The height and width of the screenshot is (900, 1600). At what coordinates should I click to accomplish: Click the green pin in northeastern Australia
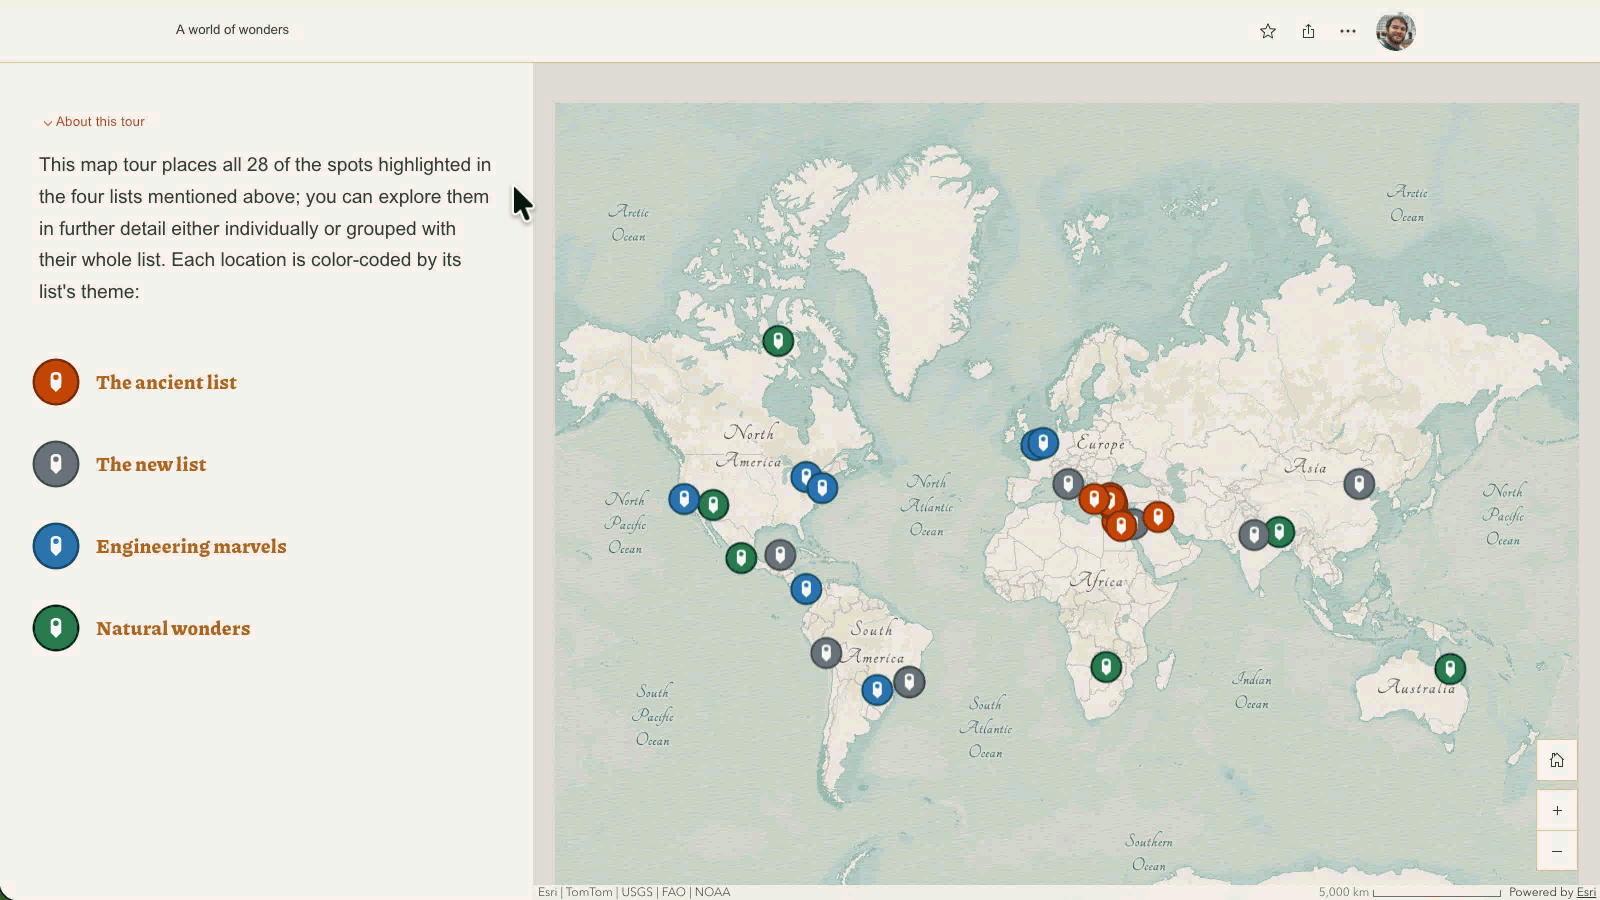click(x=1450, y=668)
